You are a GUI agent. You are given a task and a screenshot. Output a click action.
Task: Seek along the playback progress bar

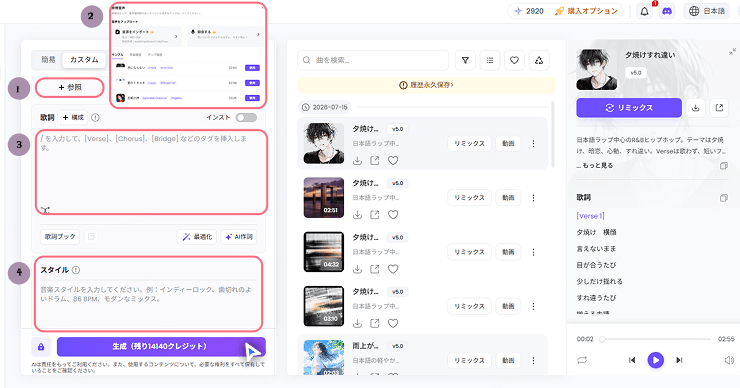pos(656,339)
